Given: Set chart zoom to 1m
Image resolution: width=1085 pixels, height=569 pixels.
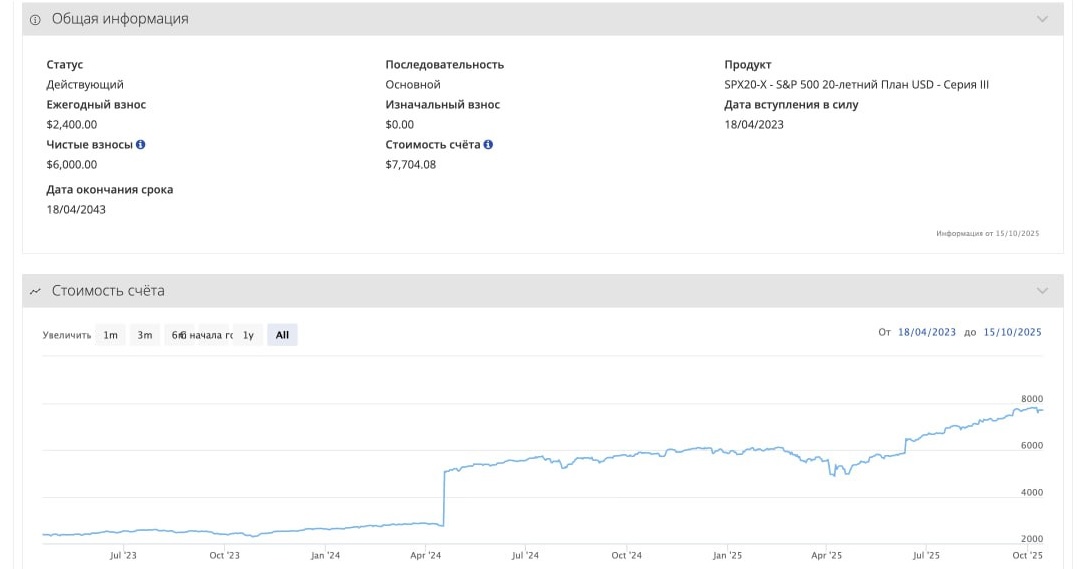Looking at the screenshot, I should (x=111, y=335).
